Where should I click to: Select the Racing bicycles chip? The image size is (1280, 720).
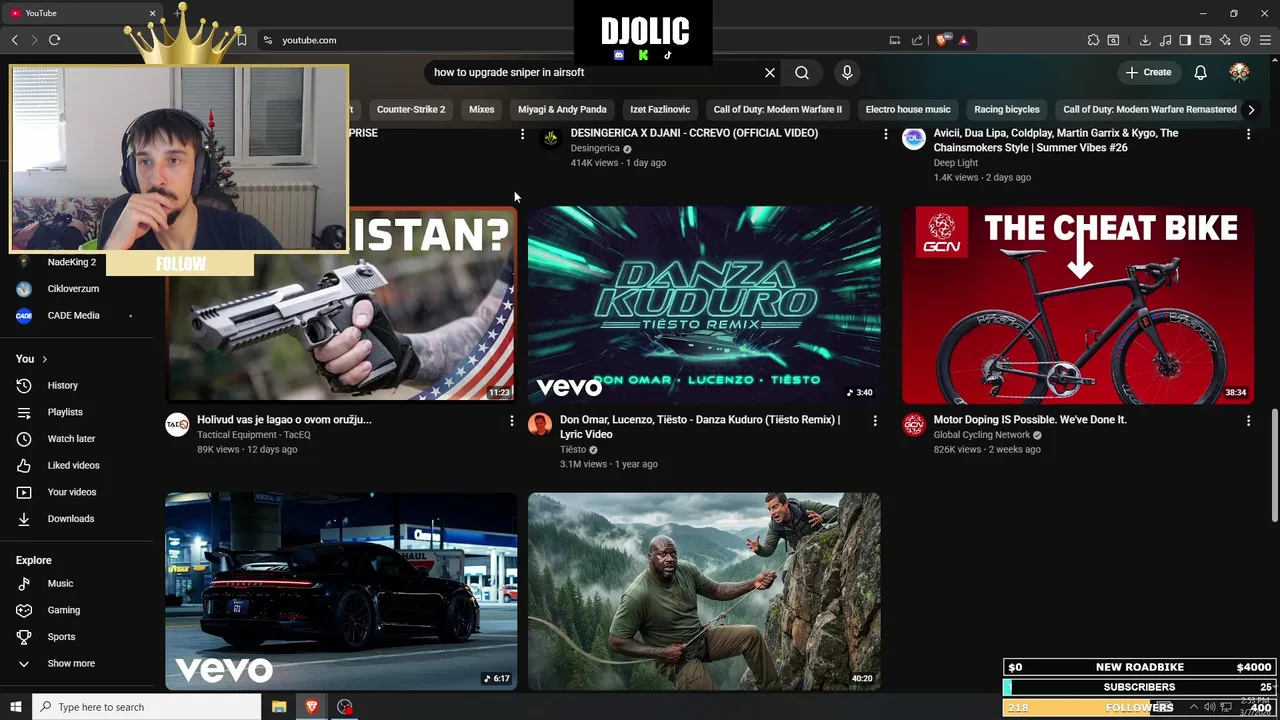tap(1007, 109)
